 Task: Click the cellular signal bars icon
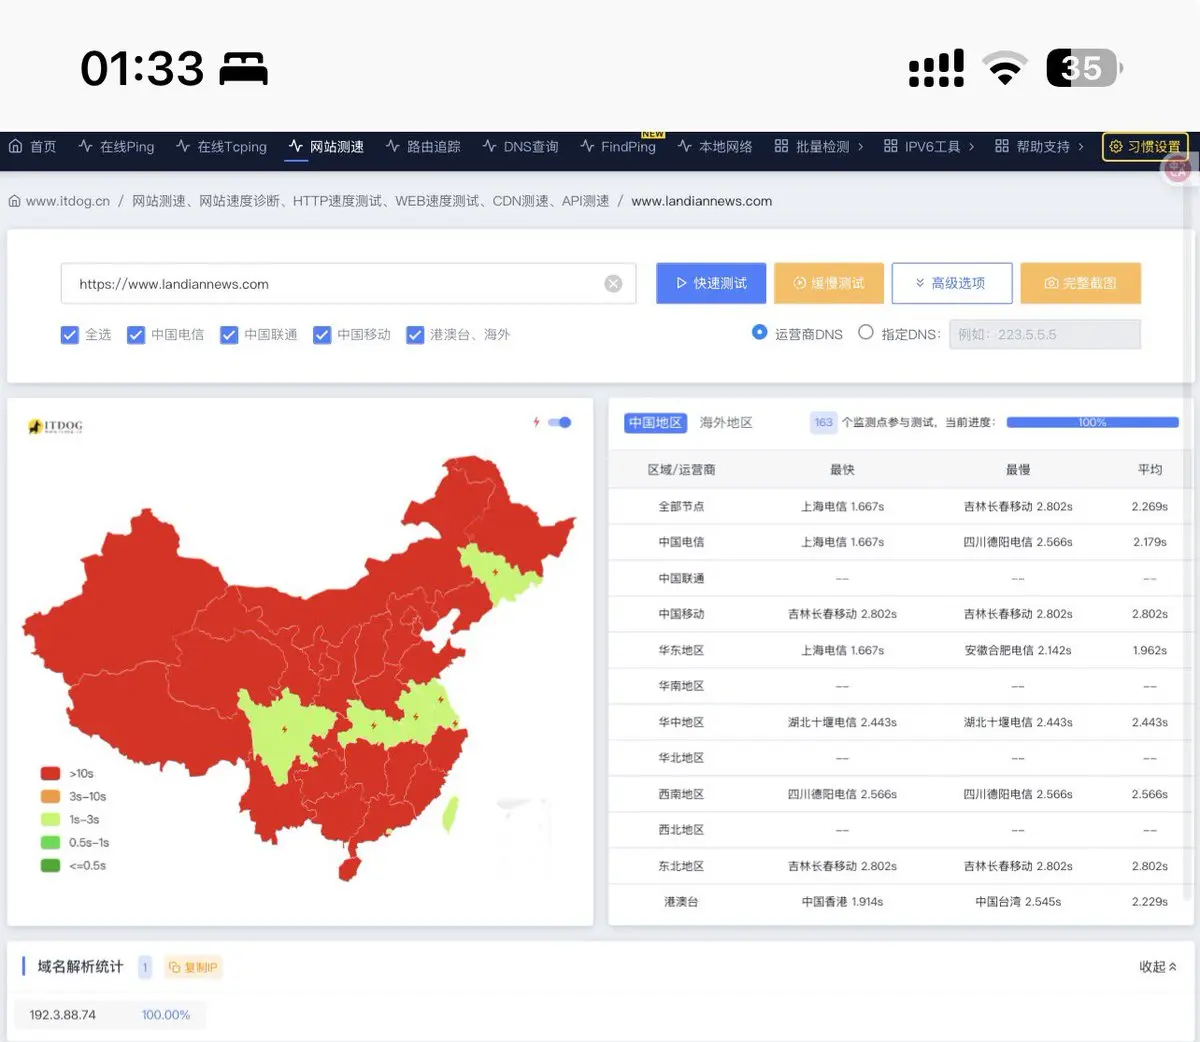point(936,68)
